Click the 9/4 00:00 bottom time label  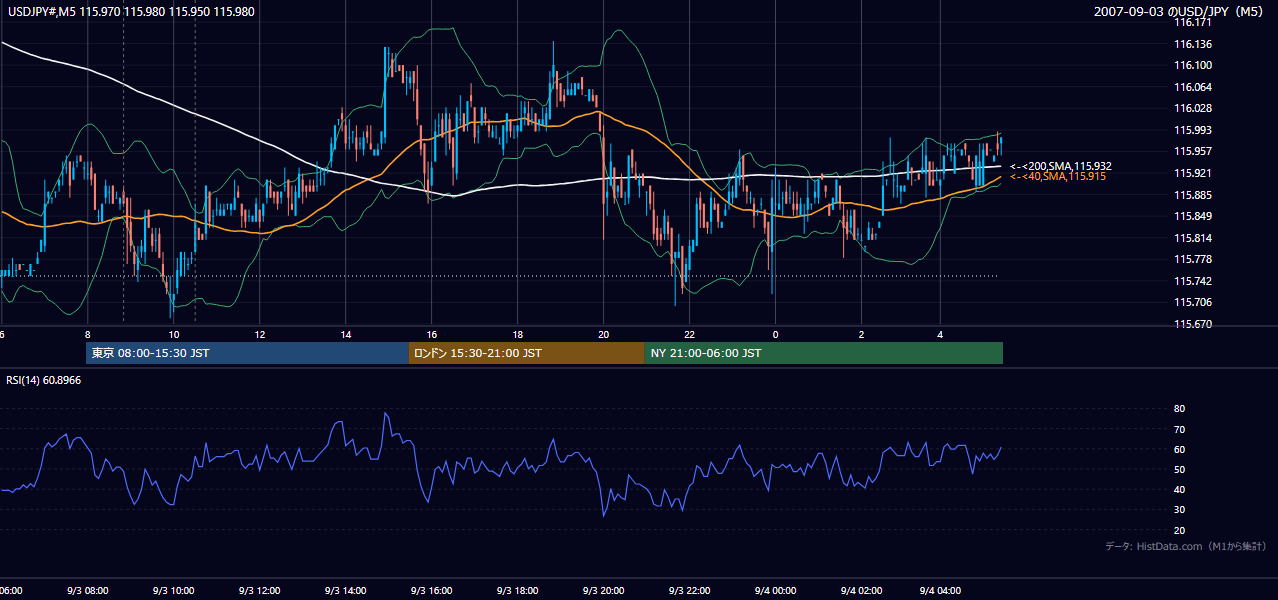click(775, 591)
